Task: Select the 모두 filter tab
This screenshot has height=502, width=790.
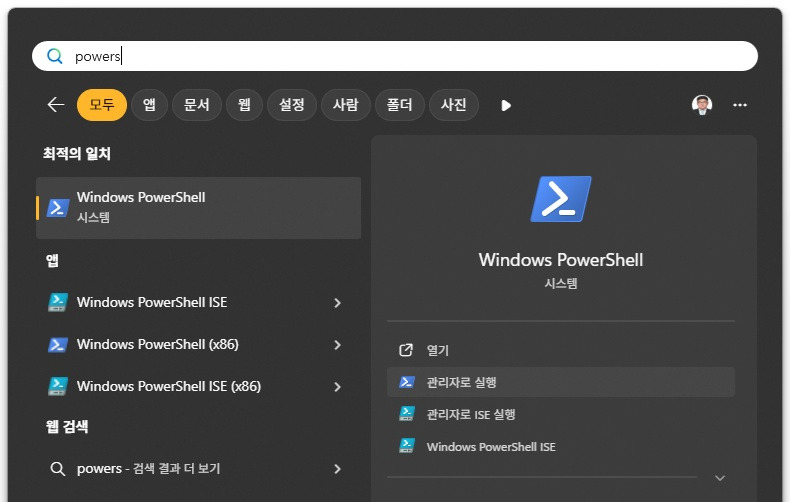Action: (x=101, y=105)
